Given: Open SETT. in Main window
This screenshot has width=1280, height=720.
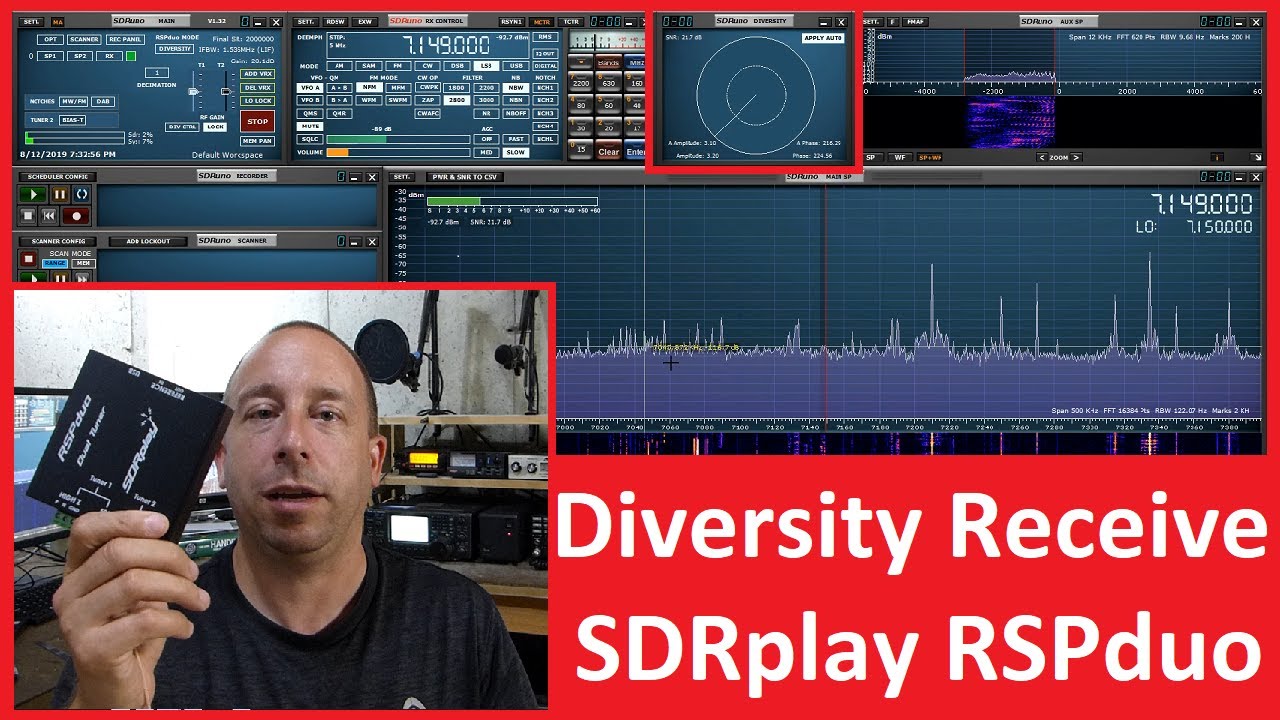Looking at the screenshot, I should click(x=31, y=22).
